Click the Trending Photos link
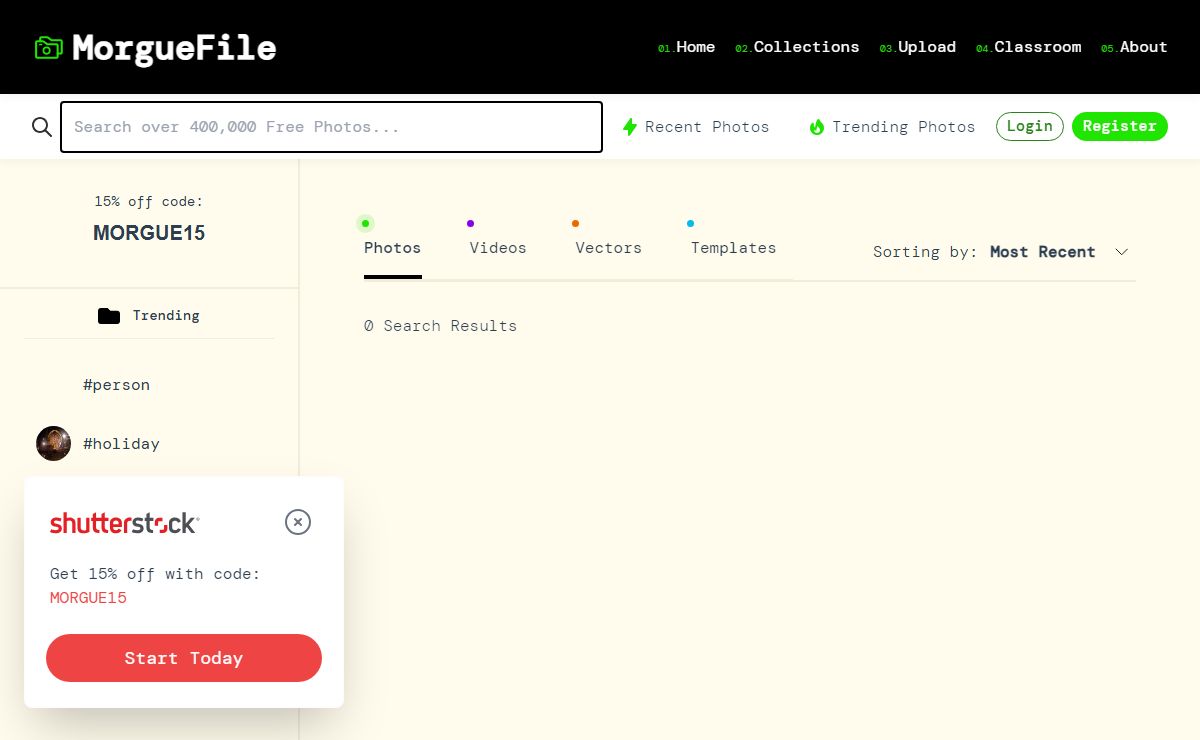 click(903, 127)
